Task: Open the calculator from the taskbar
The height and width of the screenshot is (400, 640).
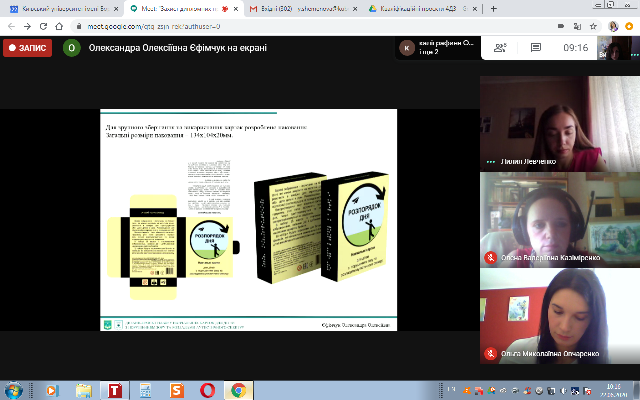Action: click(x=145, y=391)
